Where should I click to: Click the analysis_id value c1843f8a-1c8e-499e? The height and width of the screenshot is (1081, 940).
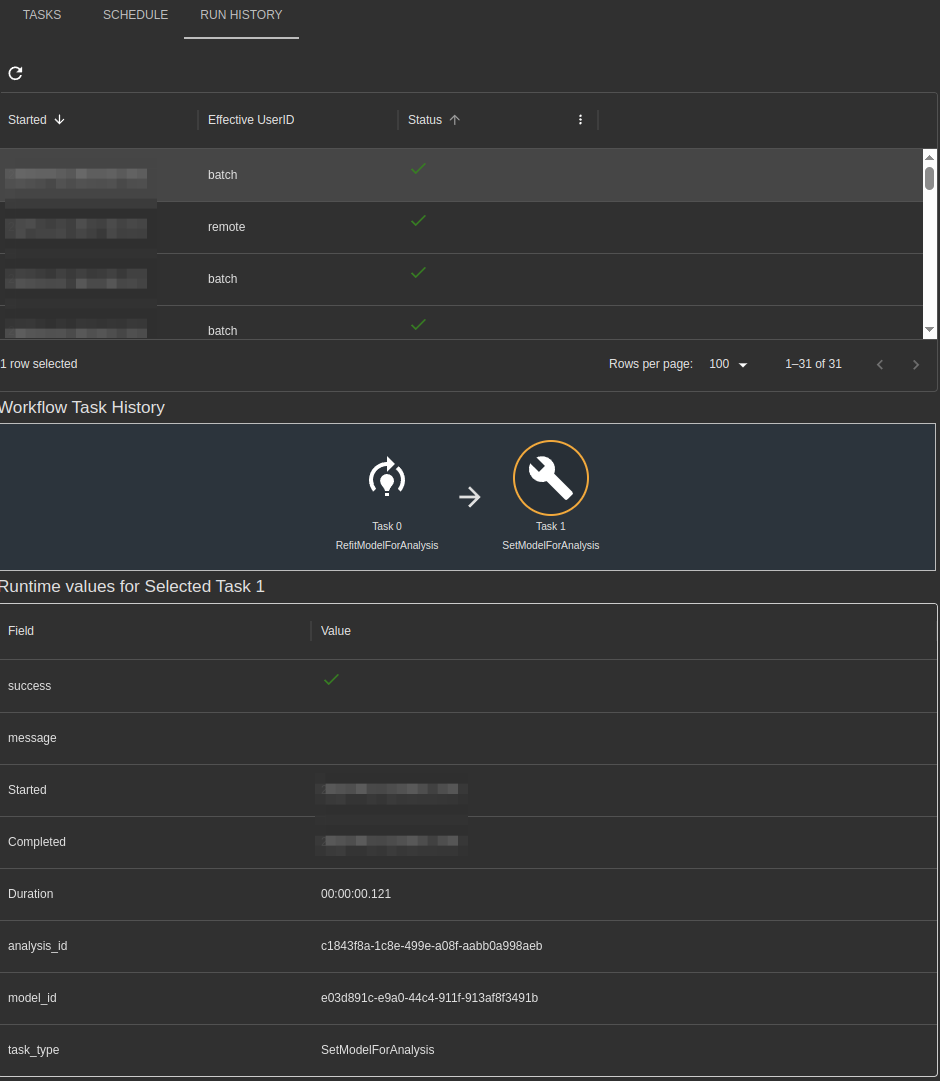(x=432, y=946)
